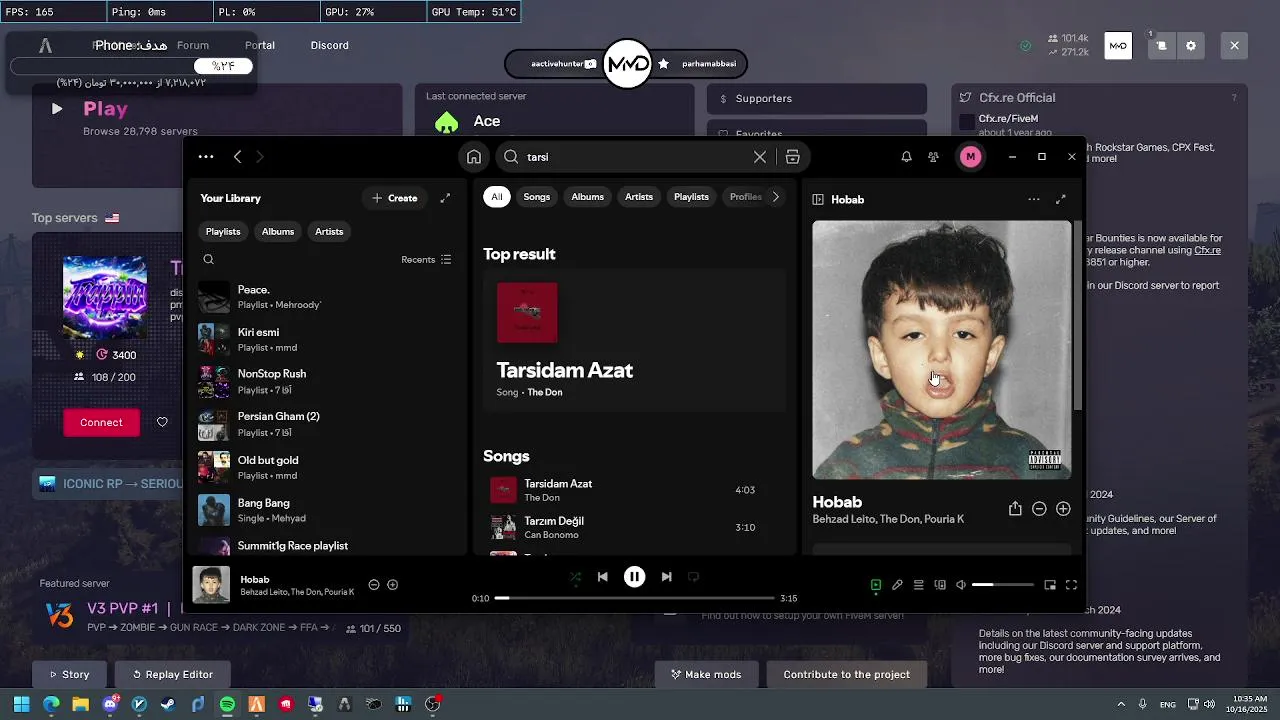Search within Your Library magnifier
Image resolution: width=1280 pixels, height=720 pixels.
pos(209,260)
